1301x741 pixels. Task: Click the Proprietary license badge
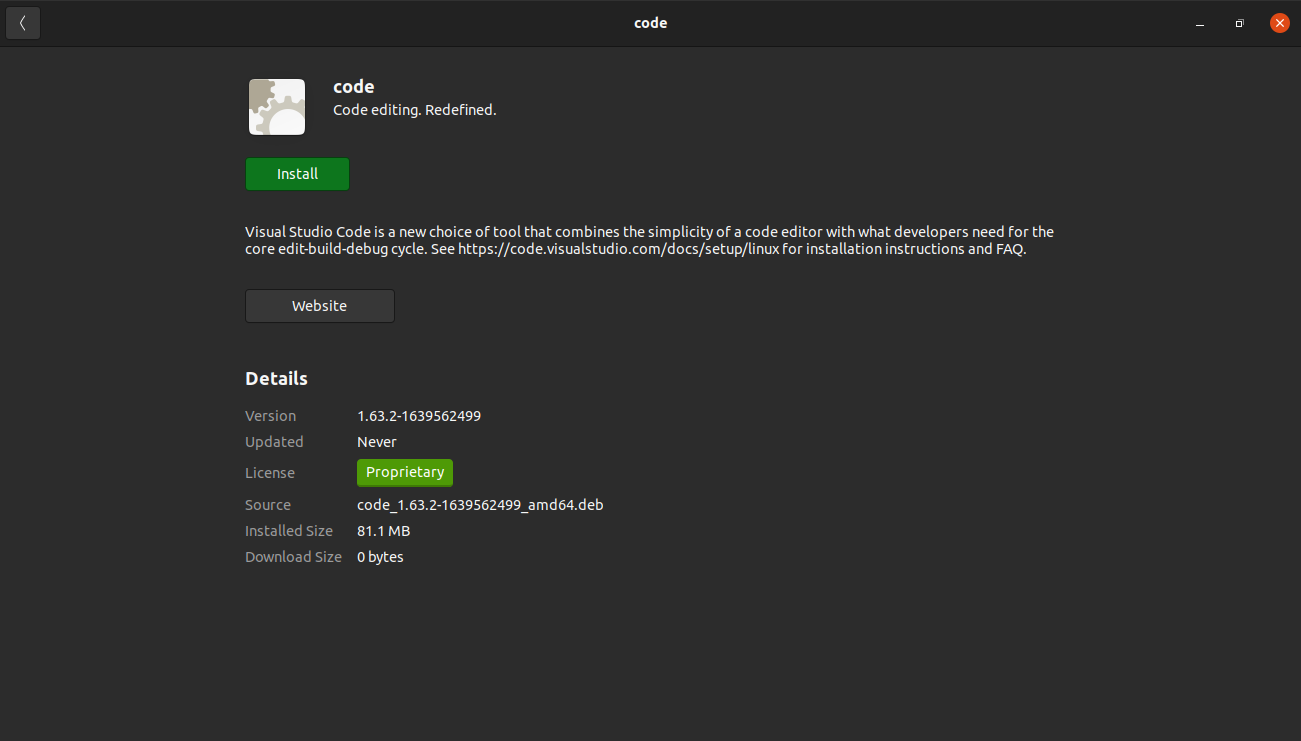tap(405, 472)
